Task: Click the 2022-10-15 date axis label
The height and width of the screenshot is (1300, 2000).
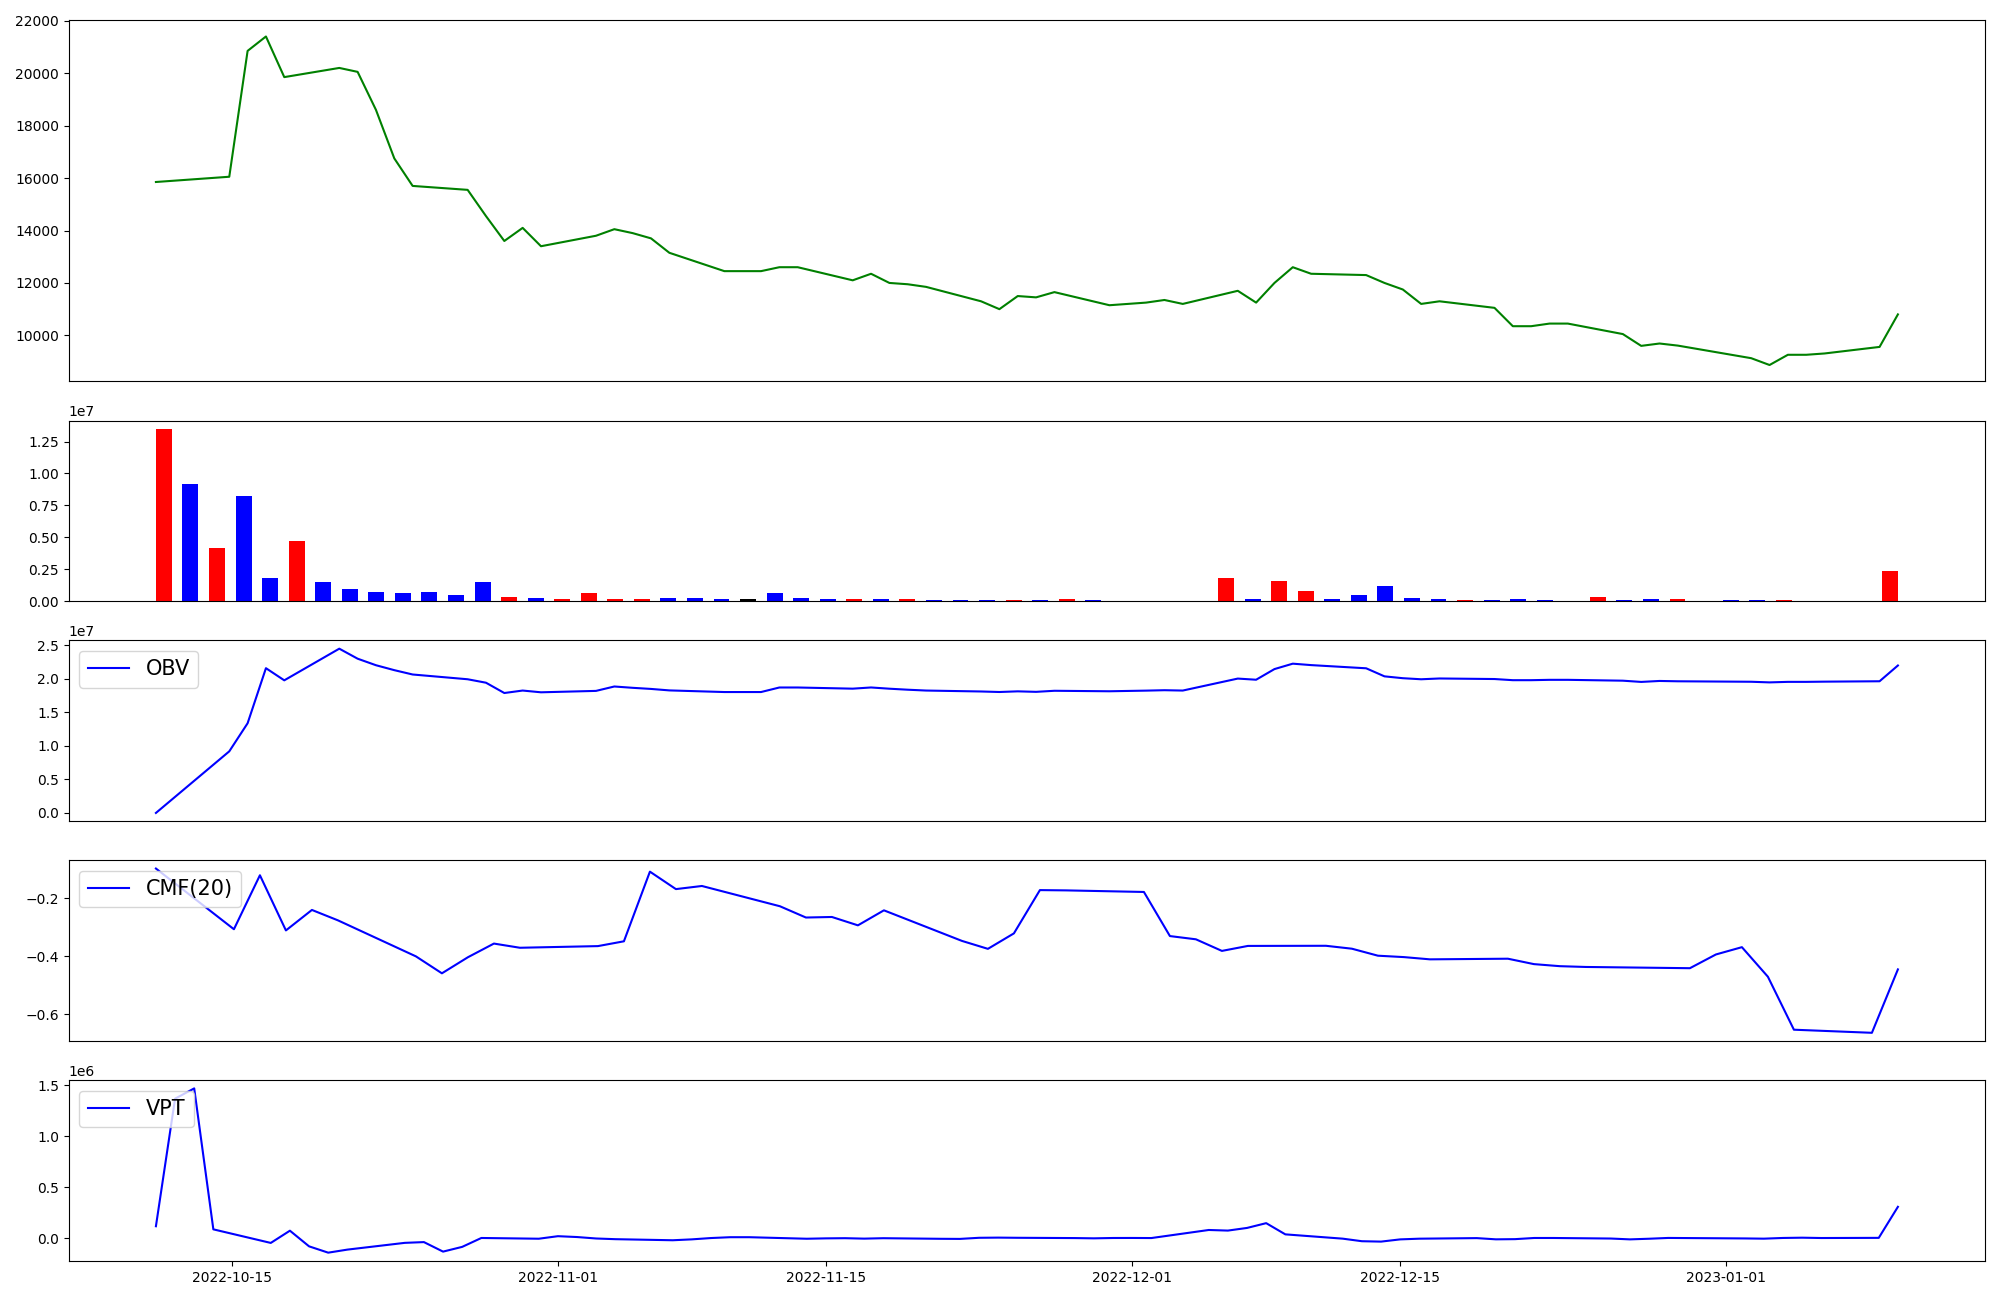Action: pyautogui.click(x=232, y=1277)
